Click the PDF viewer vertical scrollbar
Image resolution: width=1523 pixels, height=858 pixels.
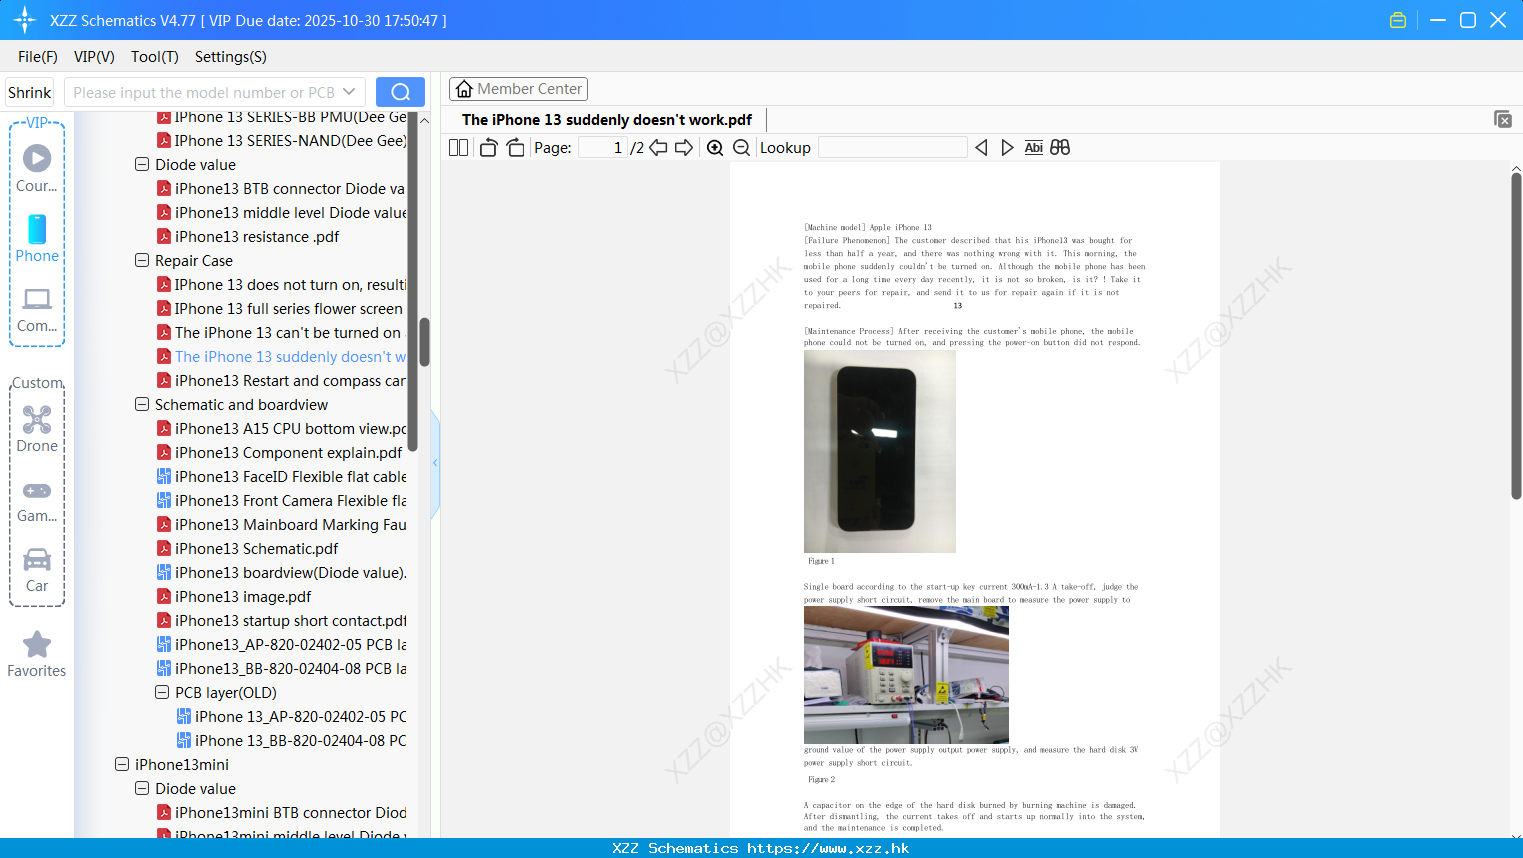click(1516, 336)
